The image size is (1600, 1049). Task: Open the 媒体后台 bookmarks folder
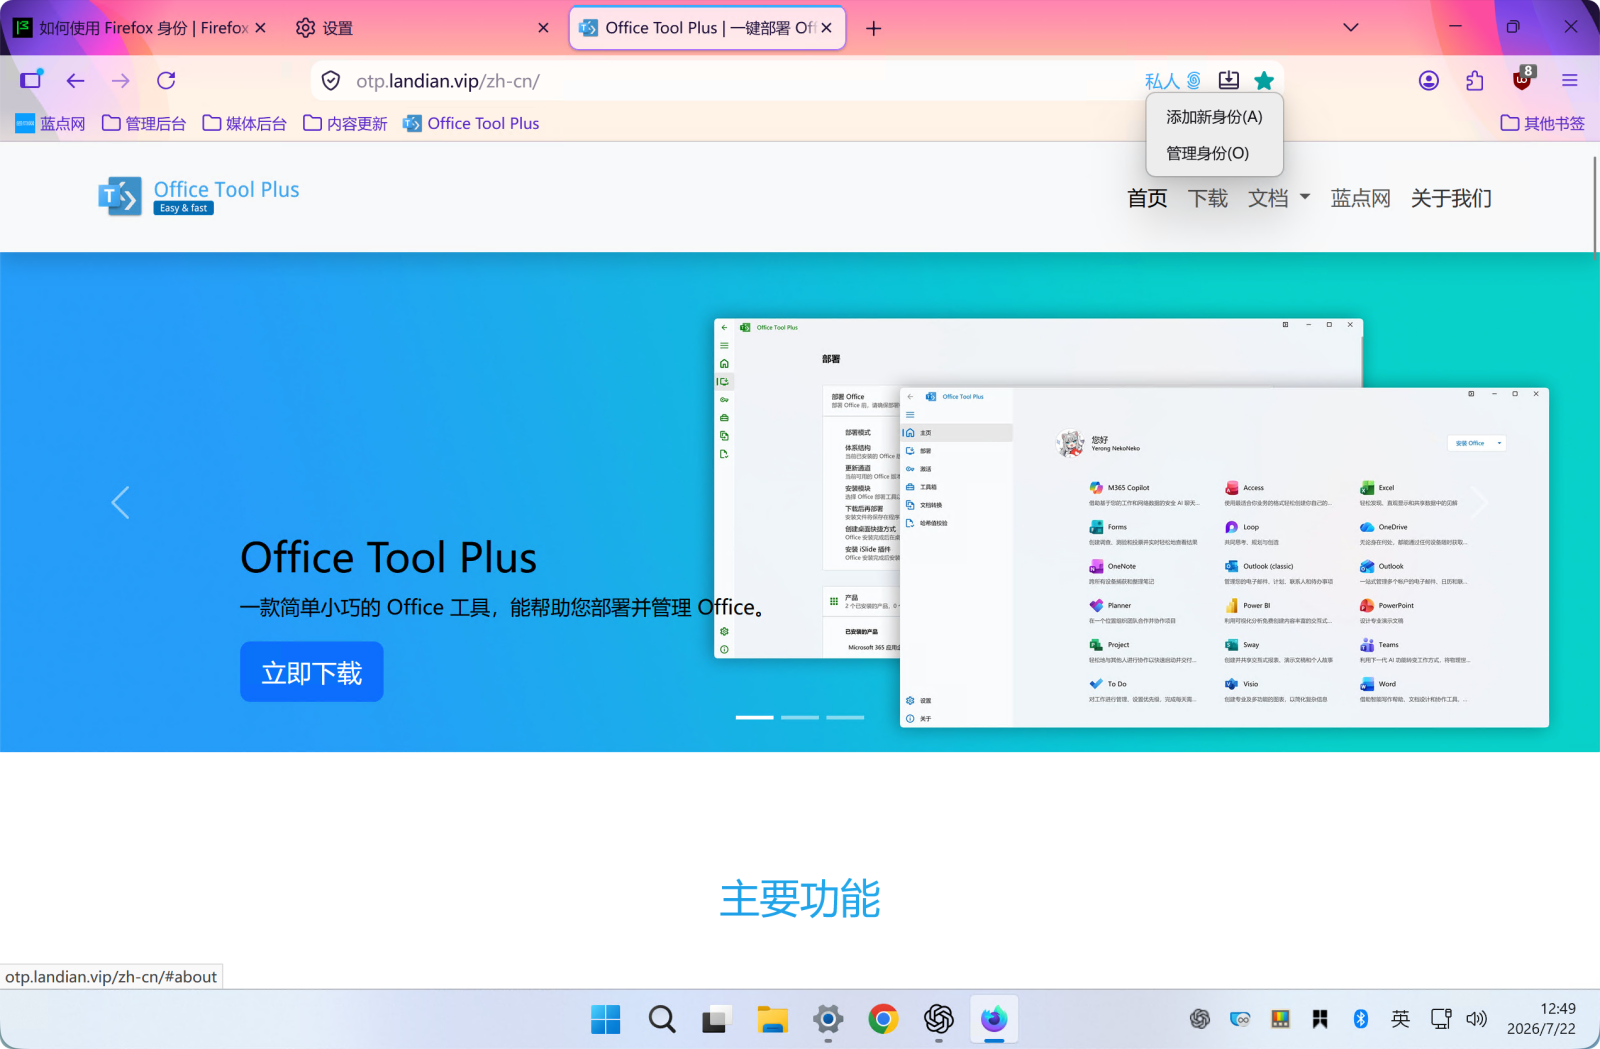244,123
